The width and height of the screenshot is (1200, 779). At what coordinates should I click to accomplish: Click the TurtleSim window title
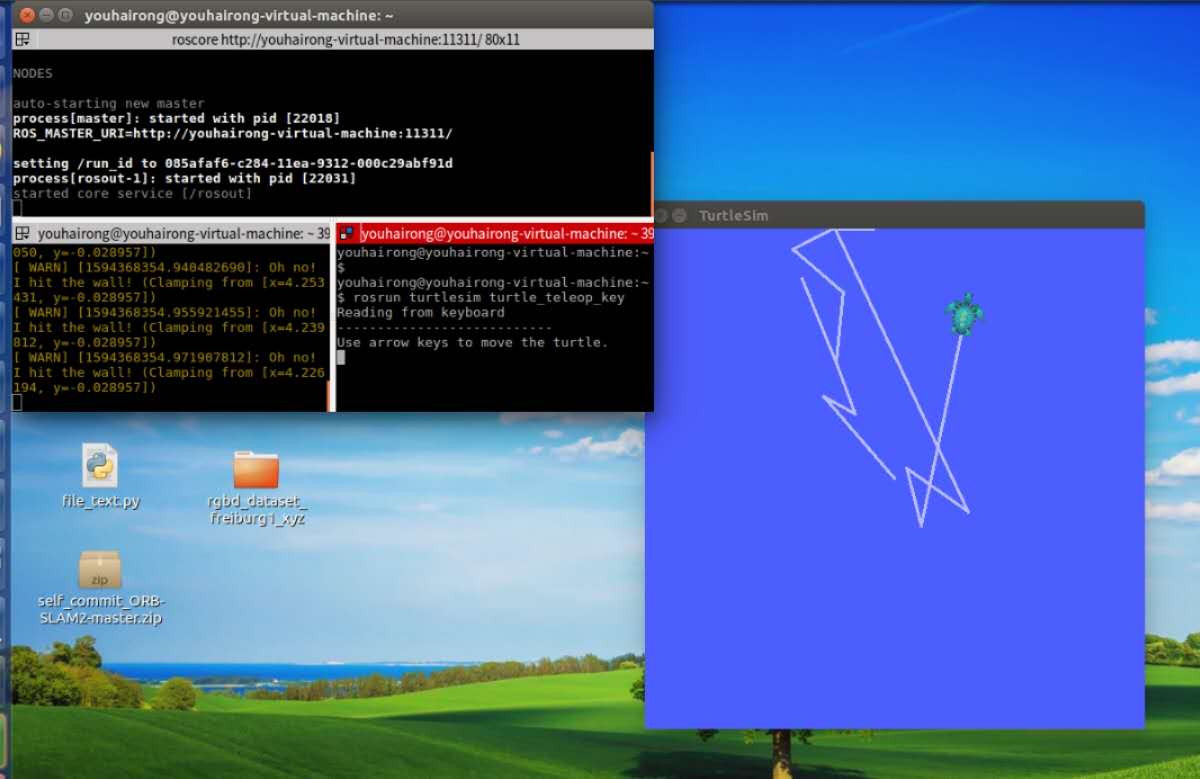[x=733, y=215]
